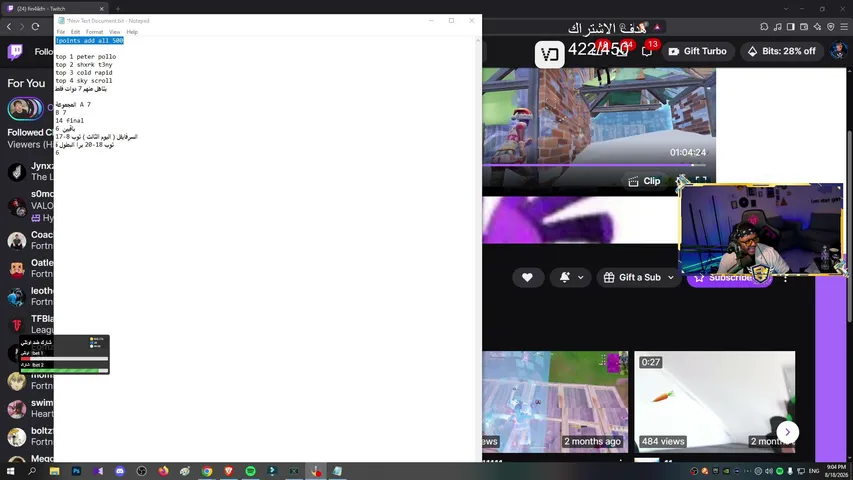Open File Explorer from the taskbar
The height and width of the screenshot is (480, 853).
[54, 471]
